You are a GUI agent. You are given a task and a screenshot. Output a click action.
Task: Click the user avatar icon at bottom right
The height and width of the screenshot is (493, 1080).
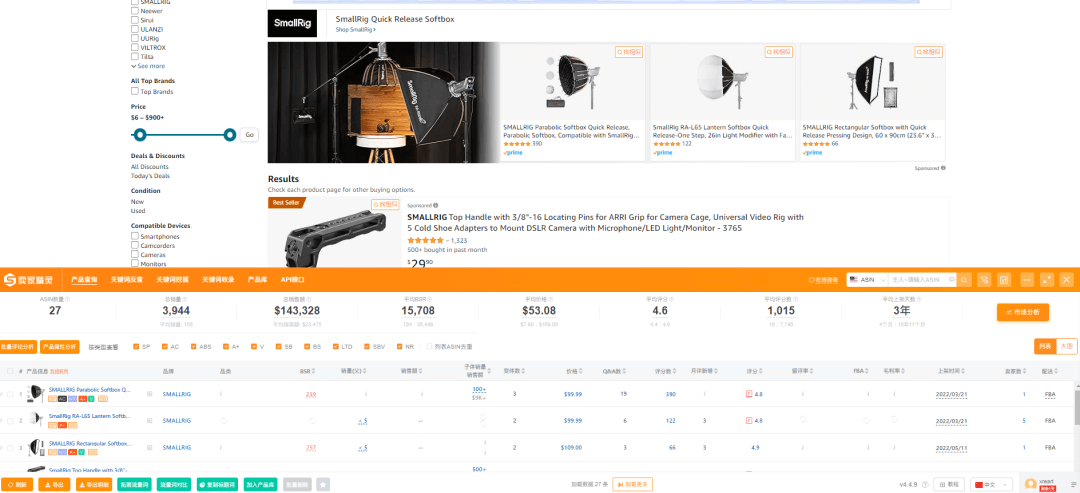[1031, 484]
